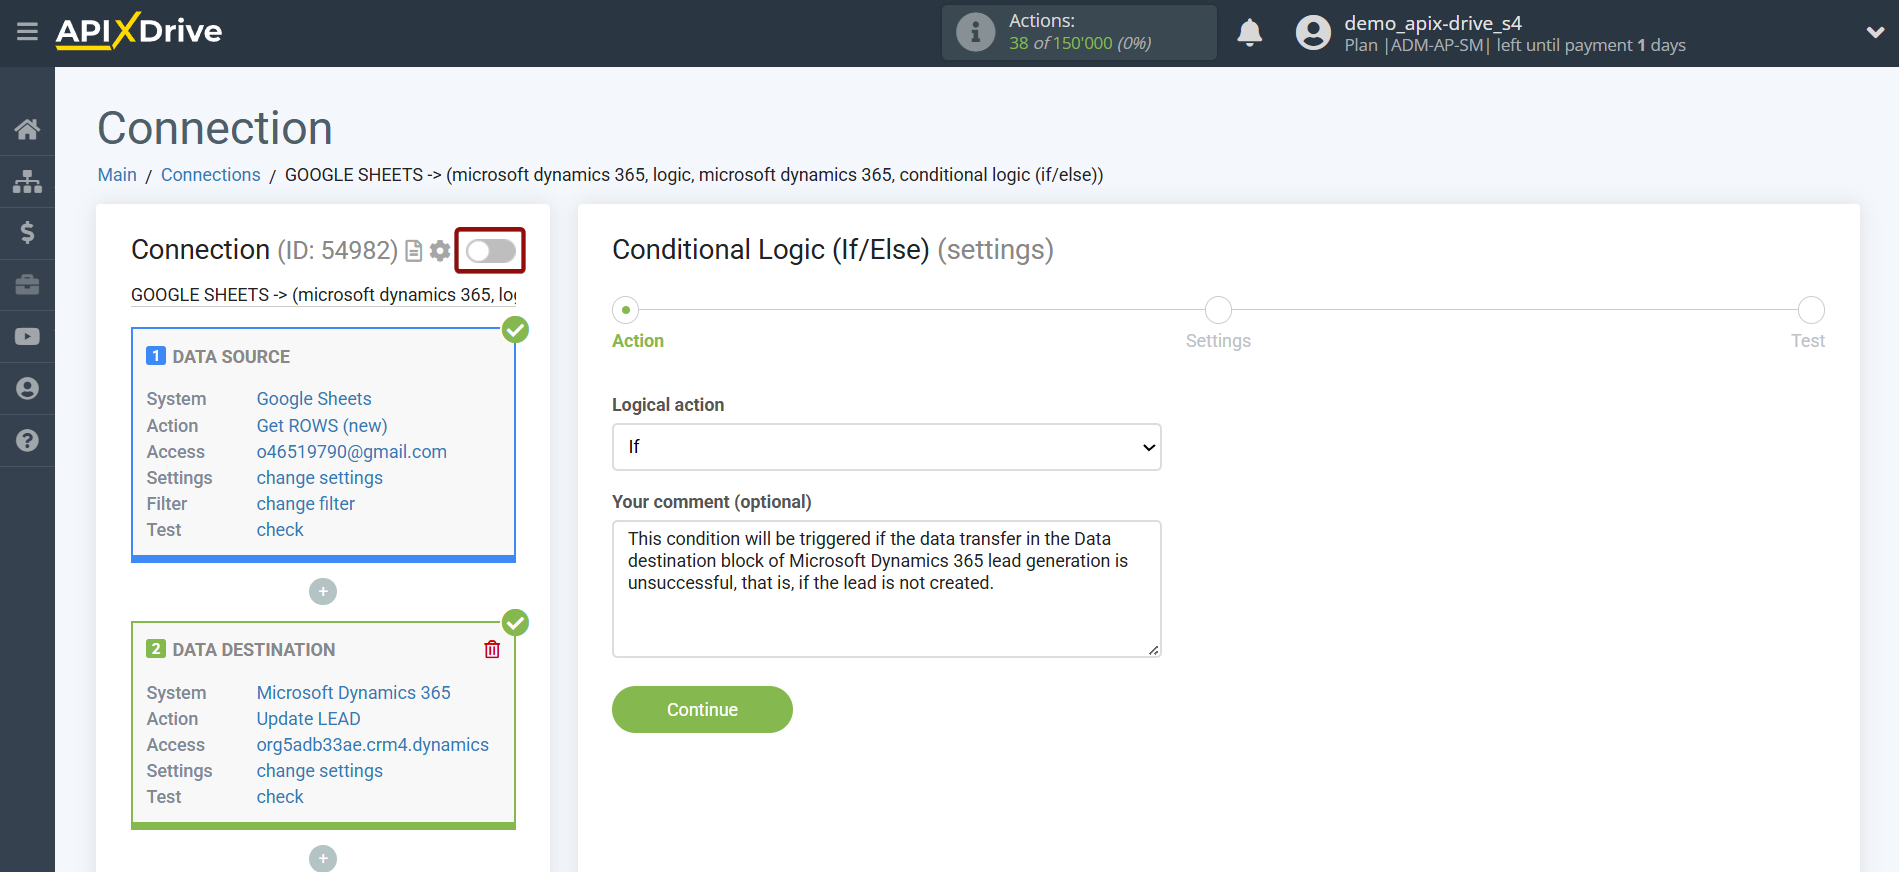Click the demo_apix-drive_s4 username
The image size is (1899, 872).
[1433, 23]
